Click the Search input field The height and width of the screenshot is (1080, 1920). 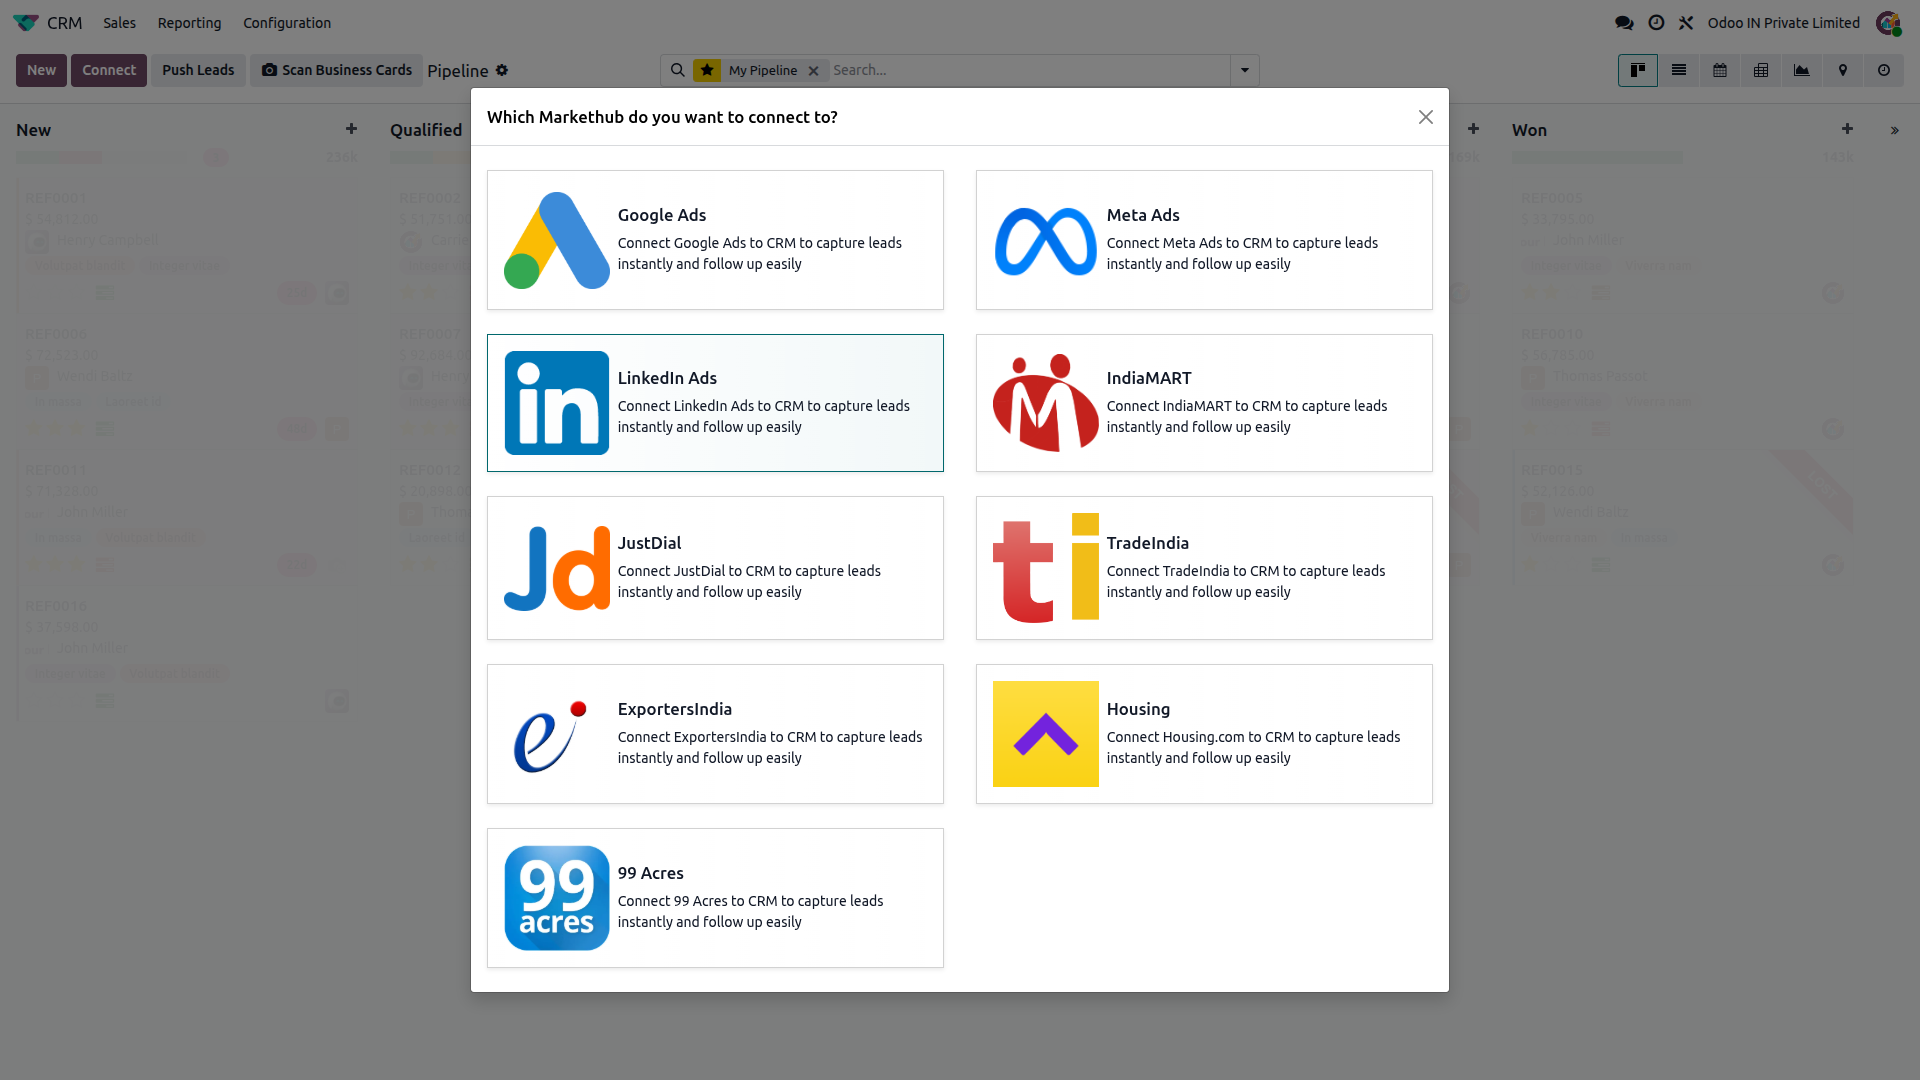coord(1028,70)
